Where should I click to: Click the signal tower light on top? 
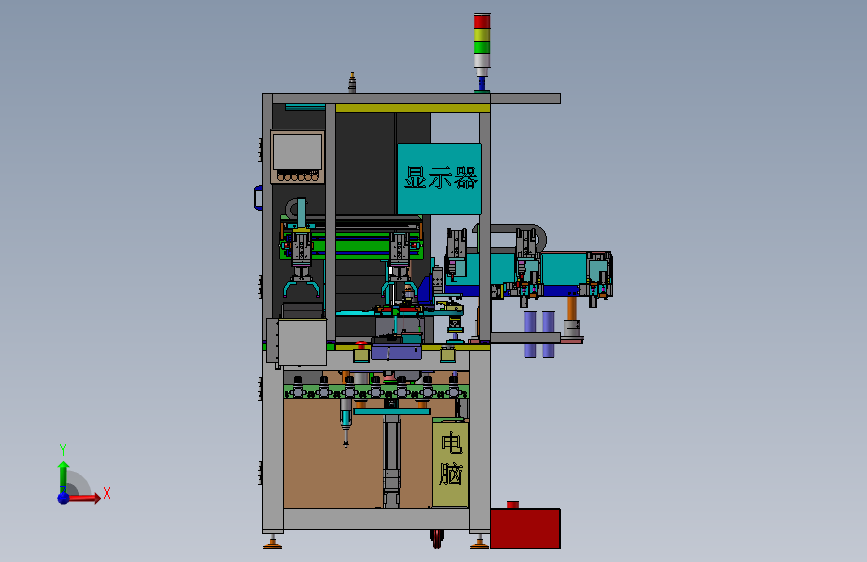(x=482, y=44)
